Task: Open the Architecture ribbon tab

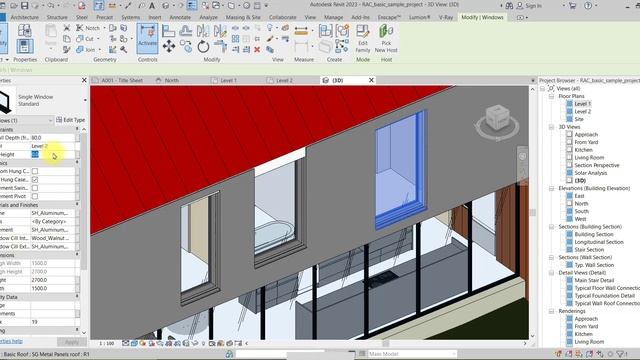Action: pyautogui.click(x=24, y=18)
